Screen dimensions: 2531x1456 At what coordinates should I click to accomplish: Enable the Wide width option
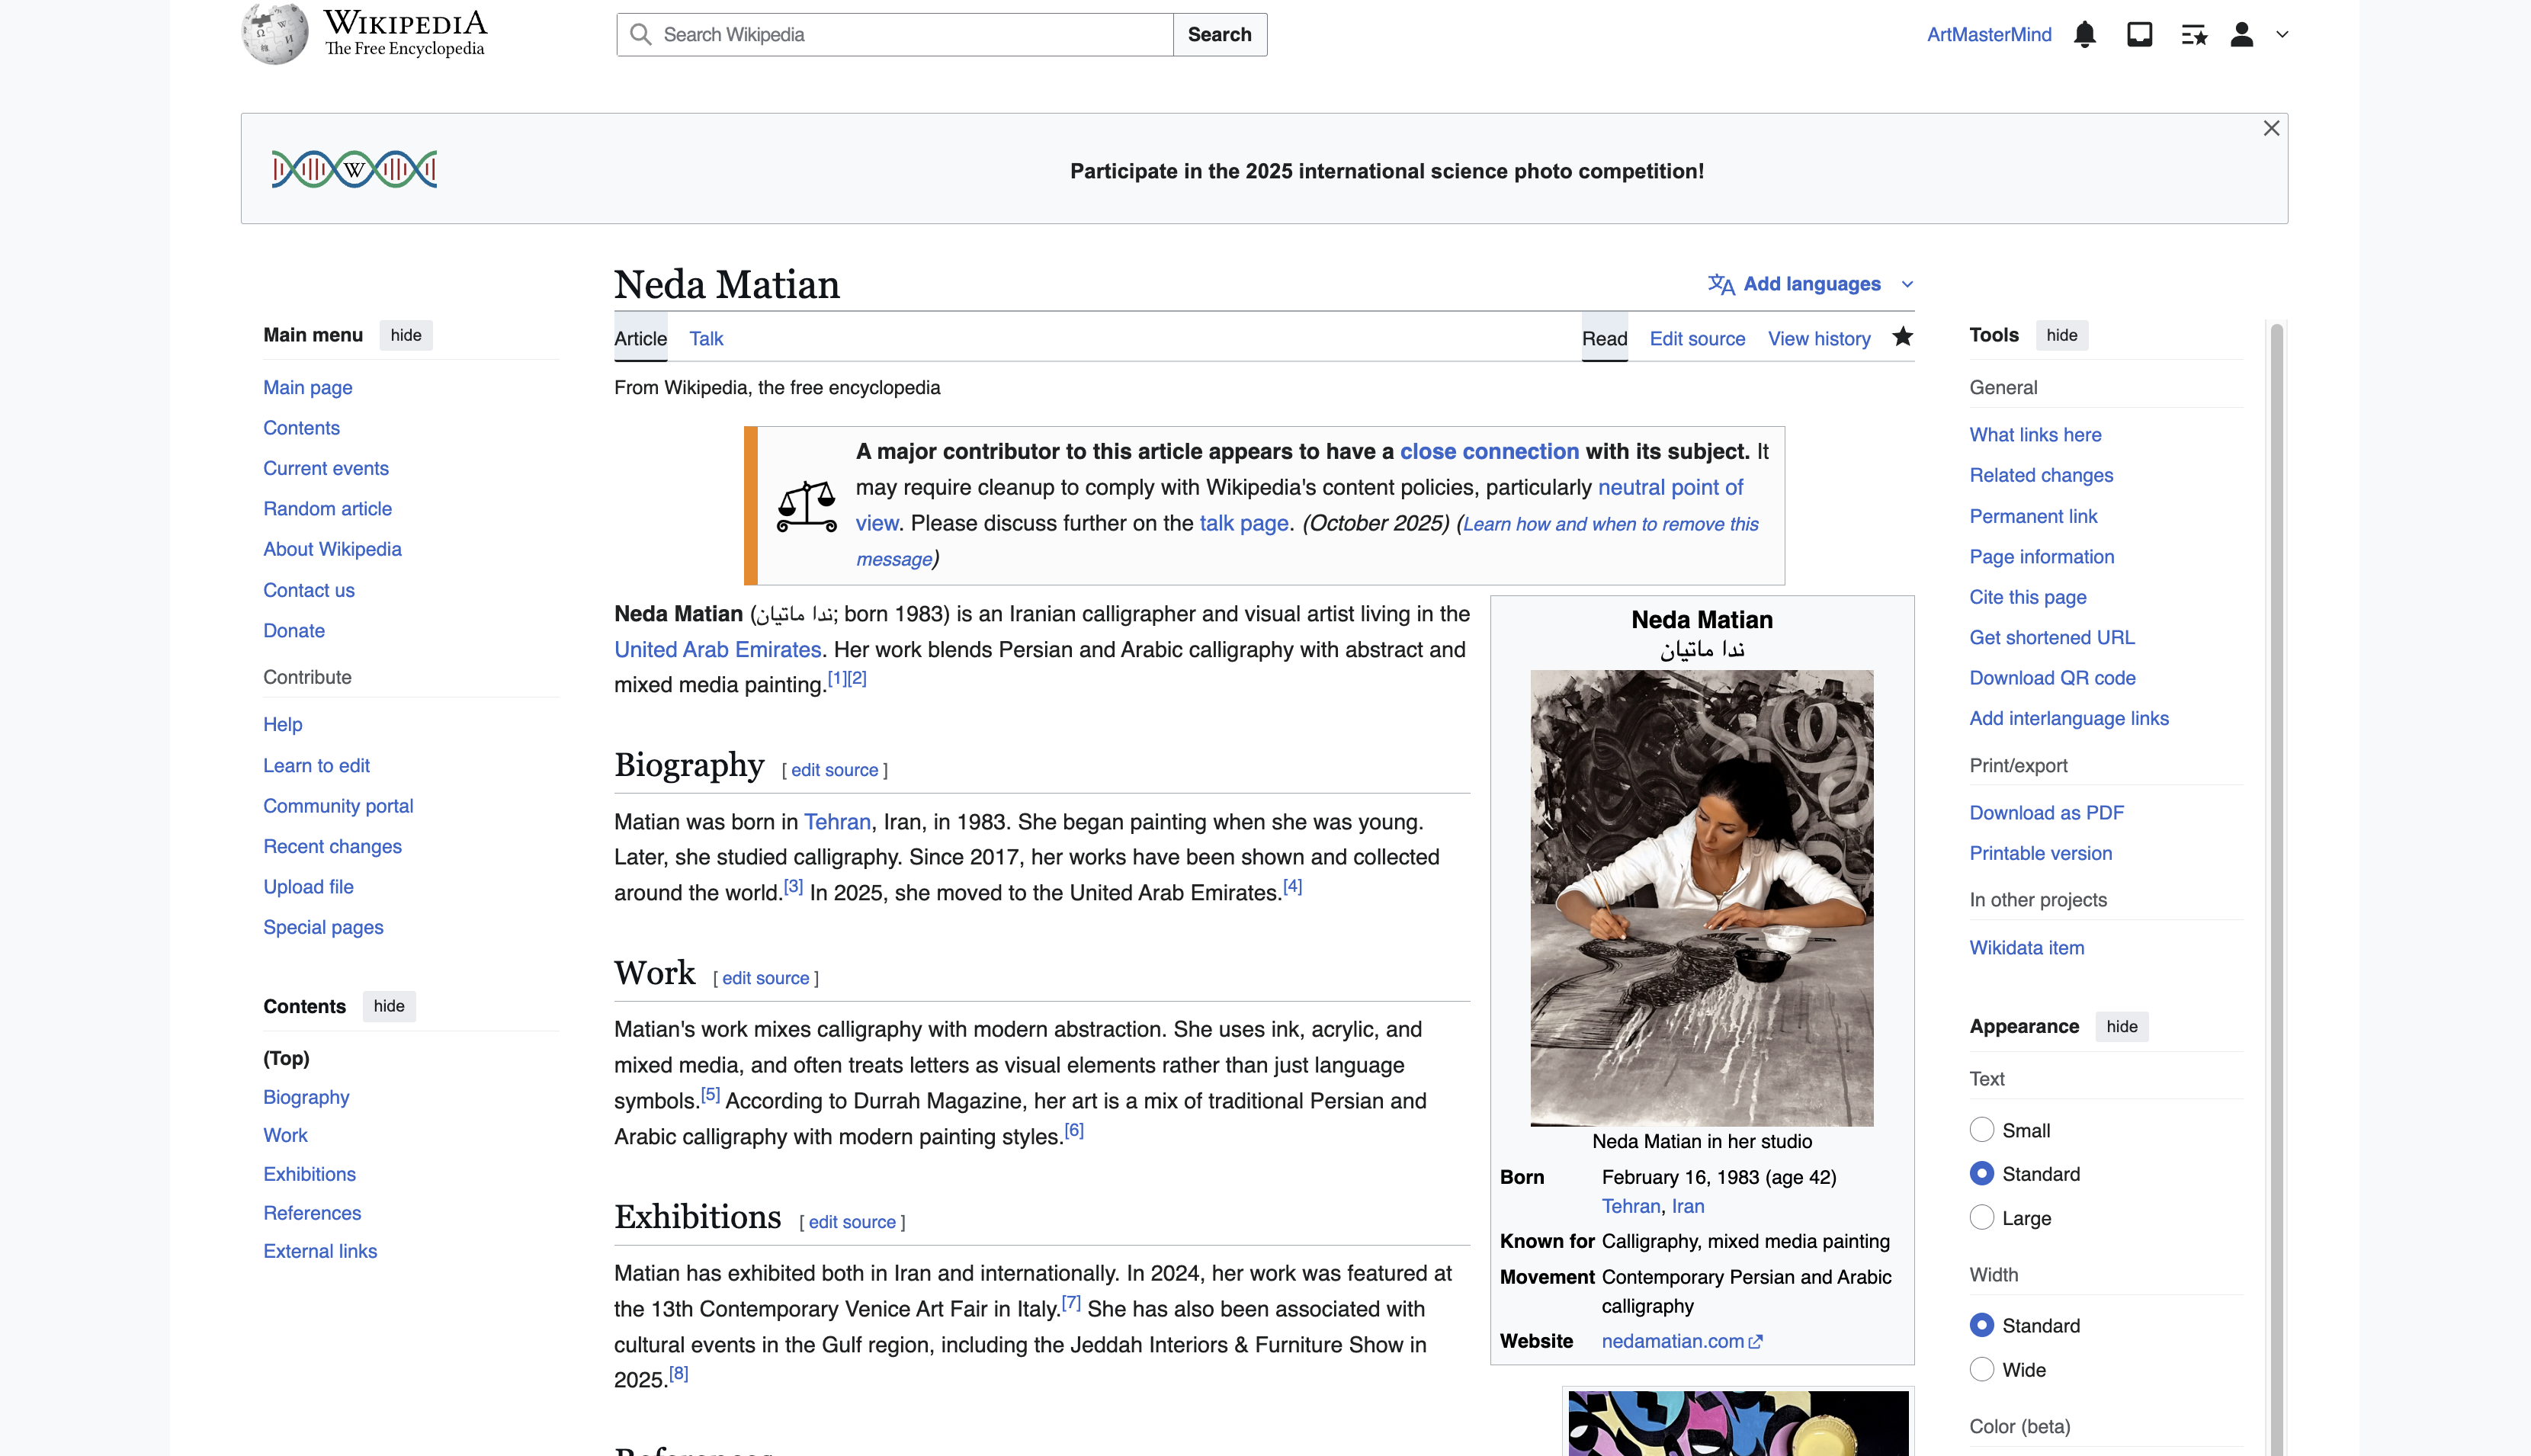pos(1982,1369)
